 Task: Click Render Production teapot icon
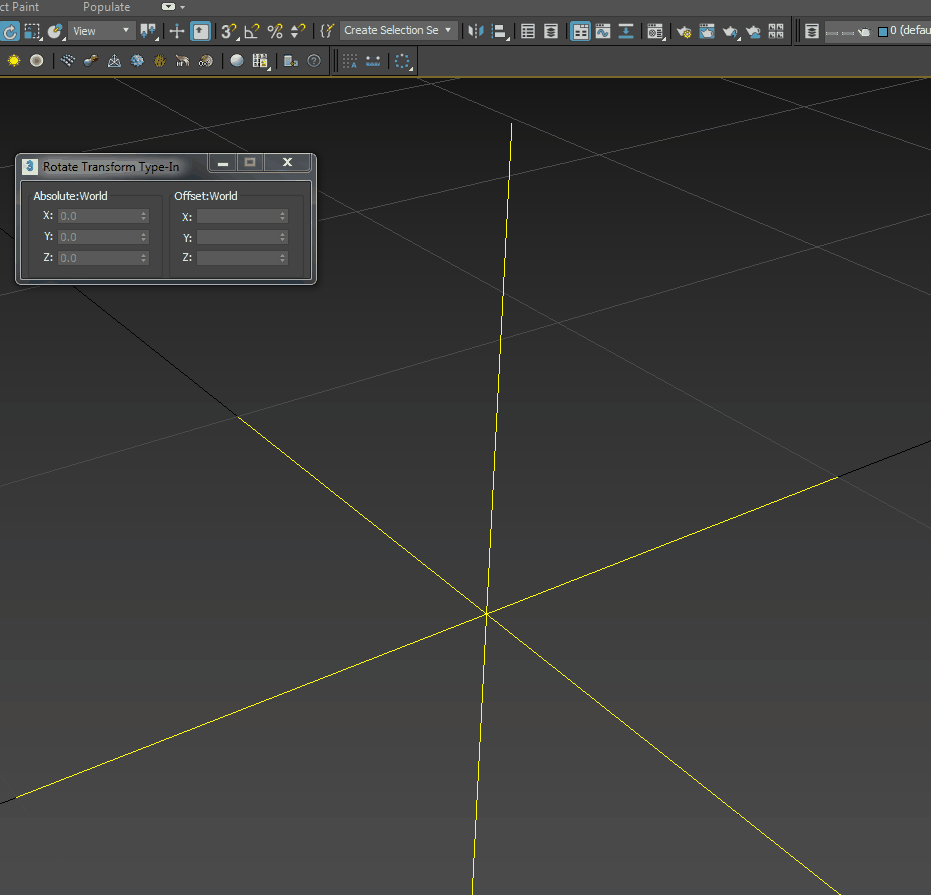click(730, 31)
